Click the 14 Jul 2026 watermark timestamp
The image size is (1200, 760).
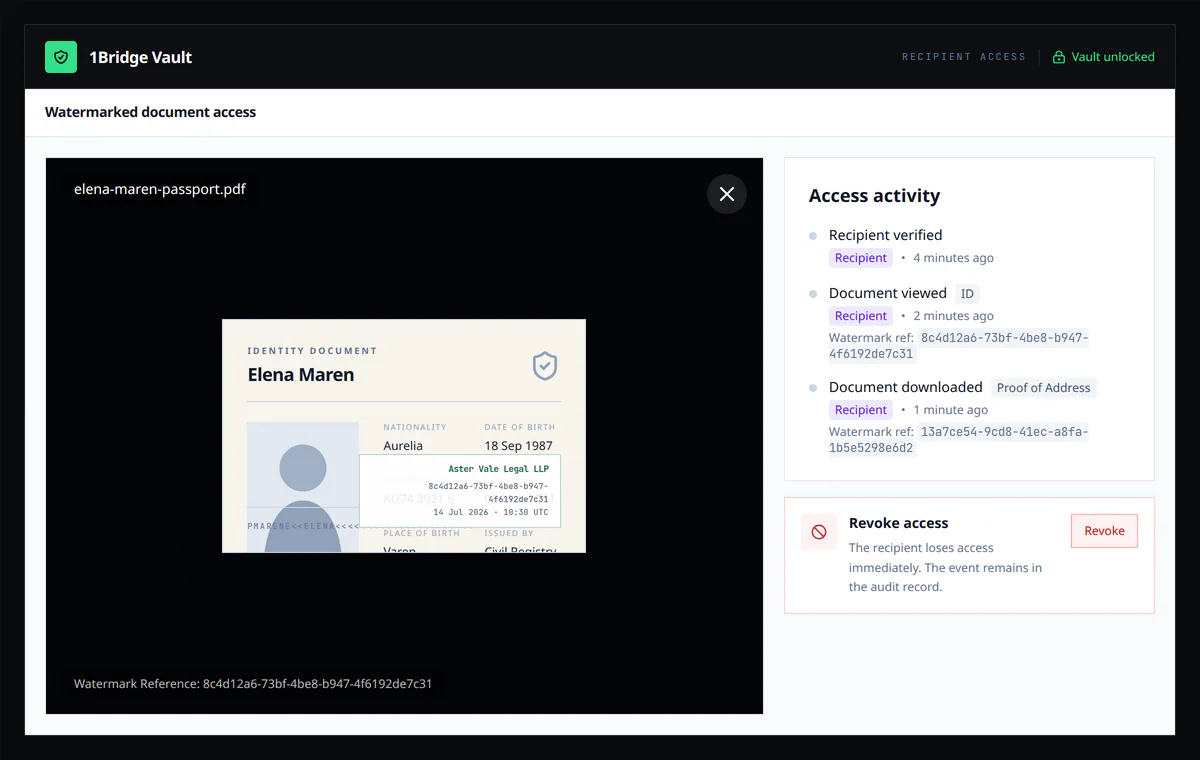(490, 512)
